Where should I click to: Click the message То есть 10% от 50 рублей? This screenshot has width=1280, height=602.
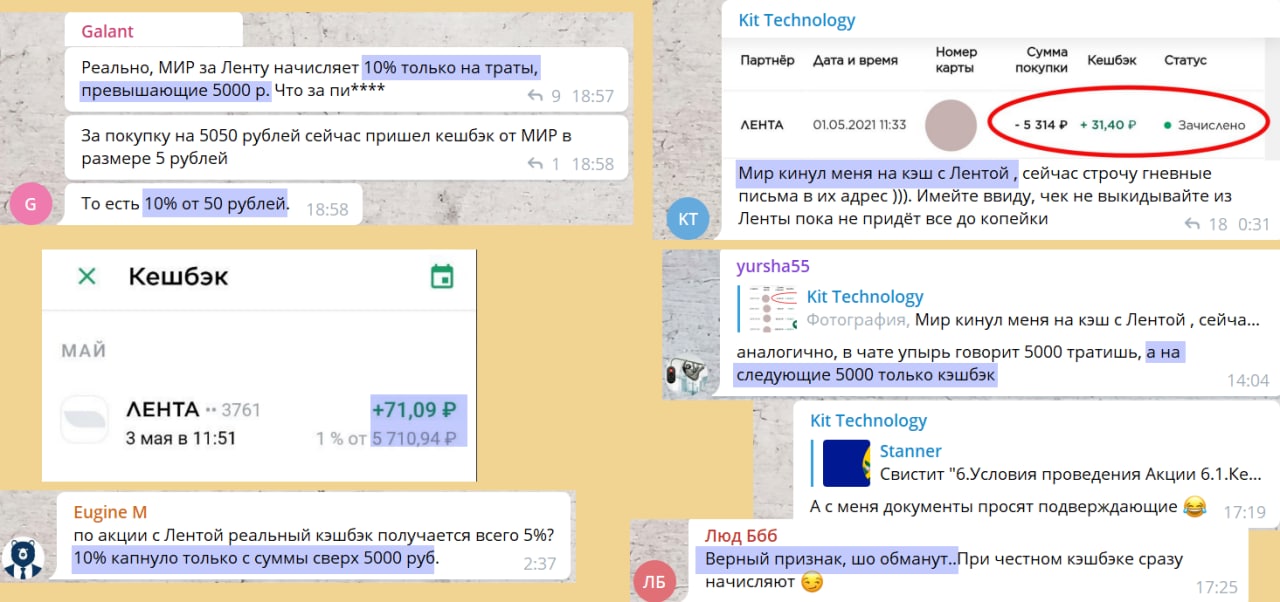click(x=214, y=204)
